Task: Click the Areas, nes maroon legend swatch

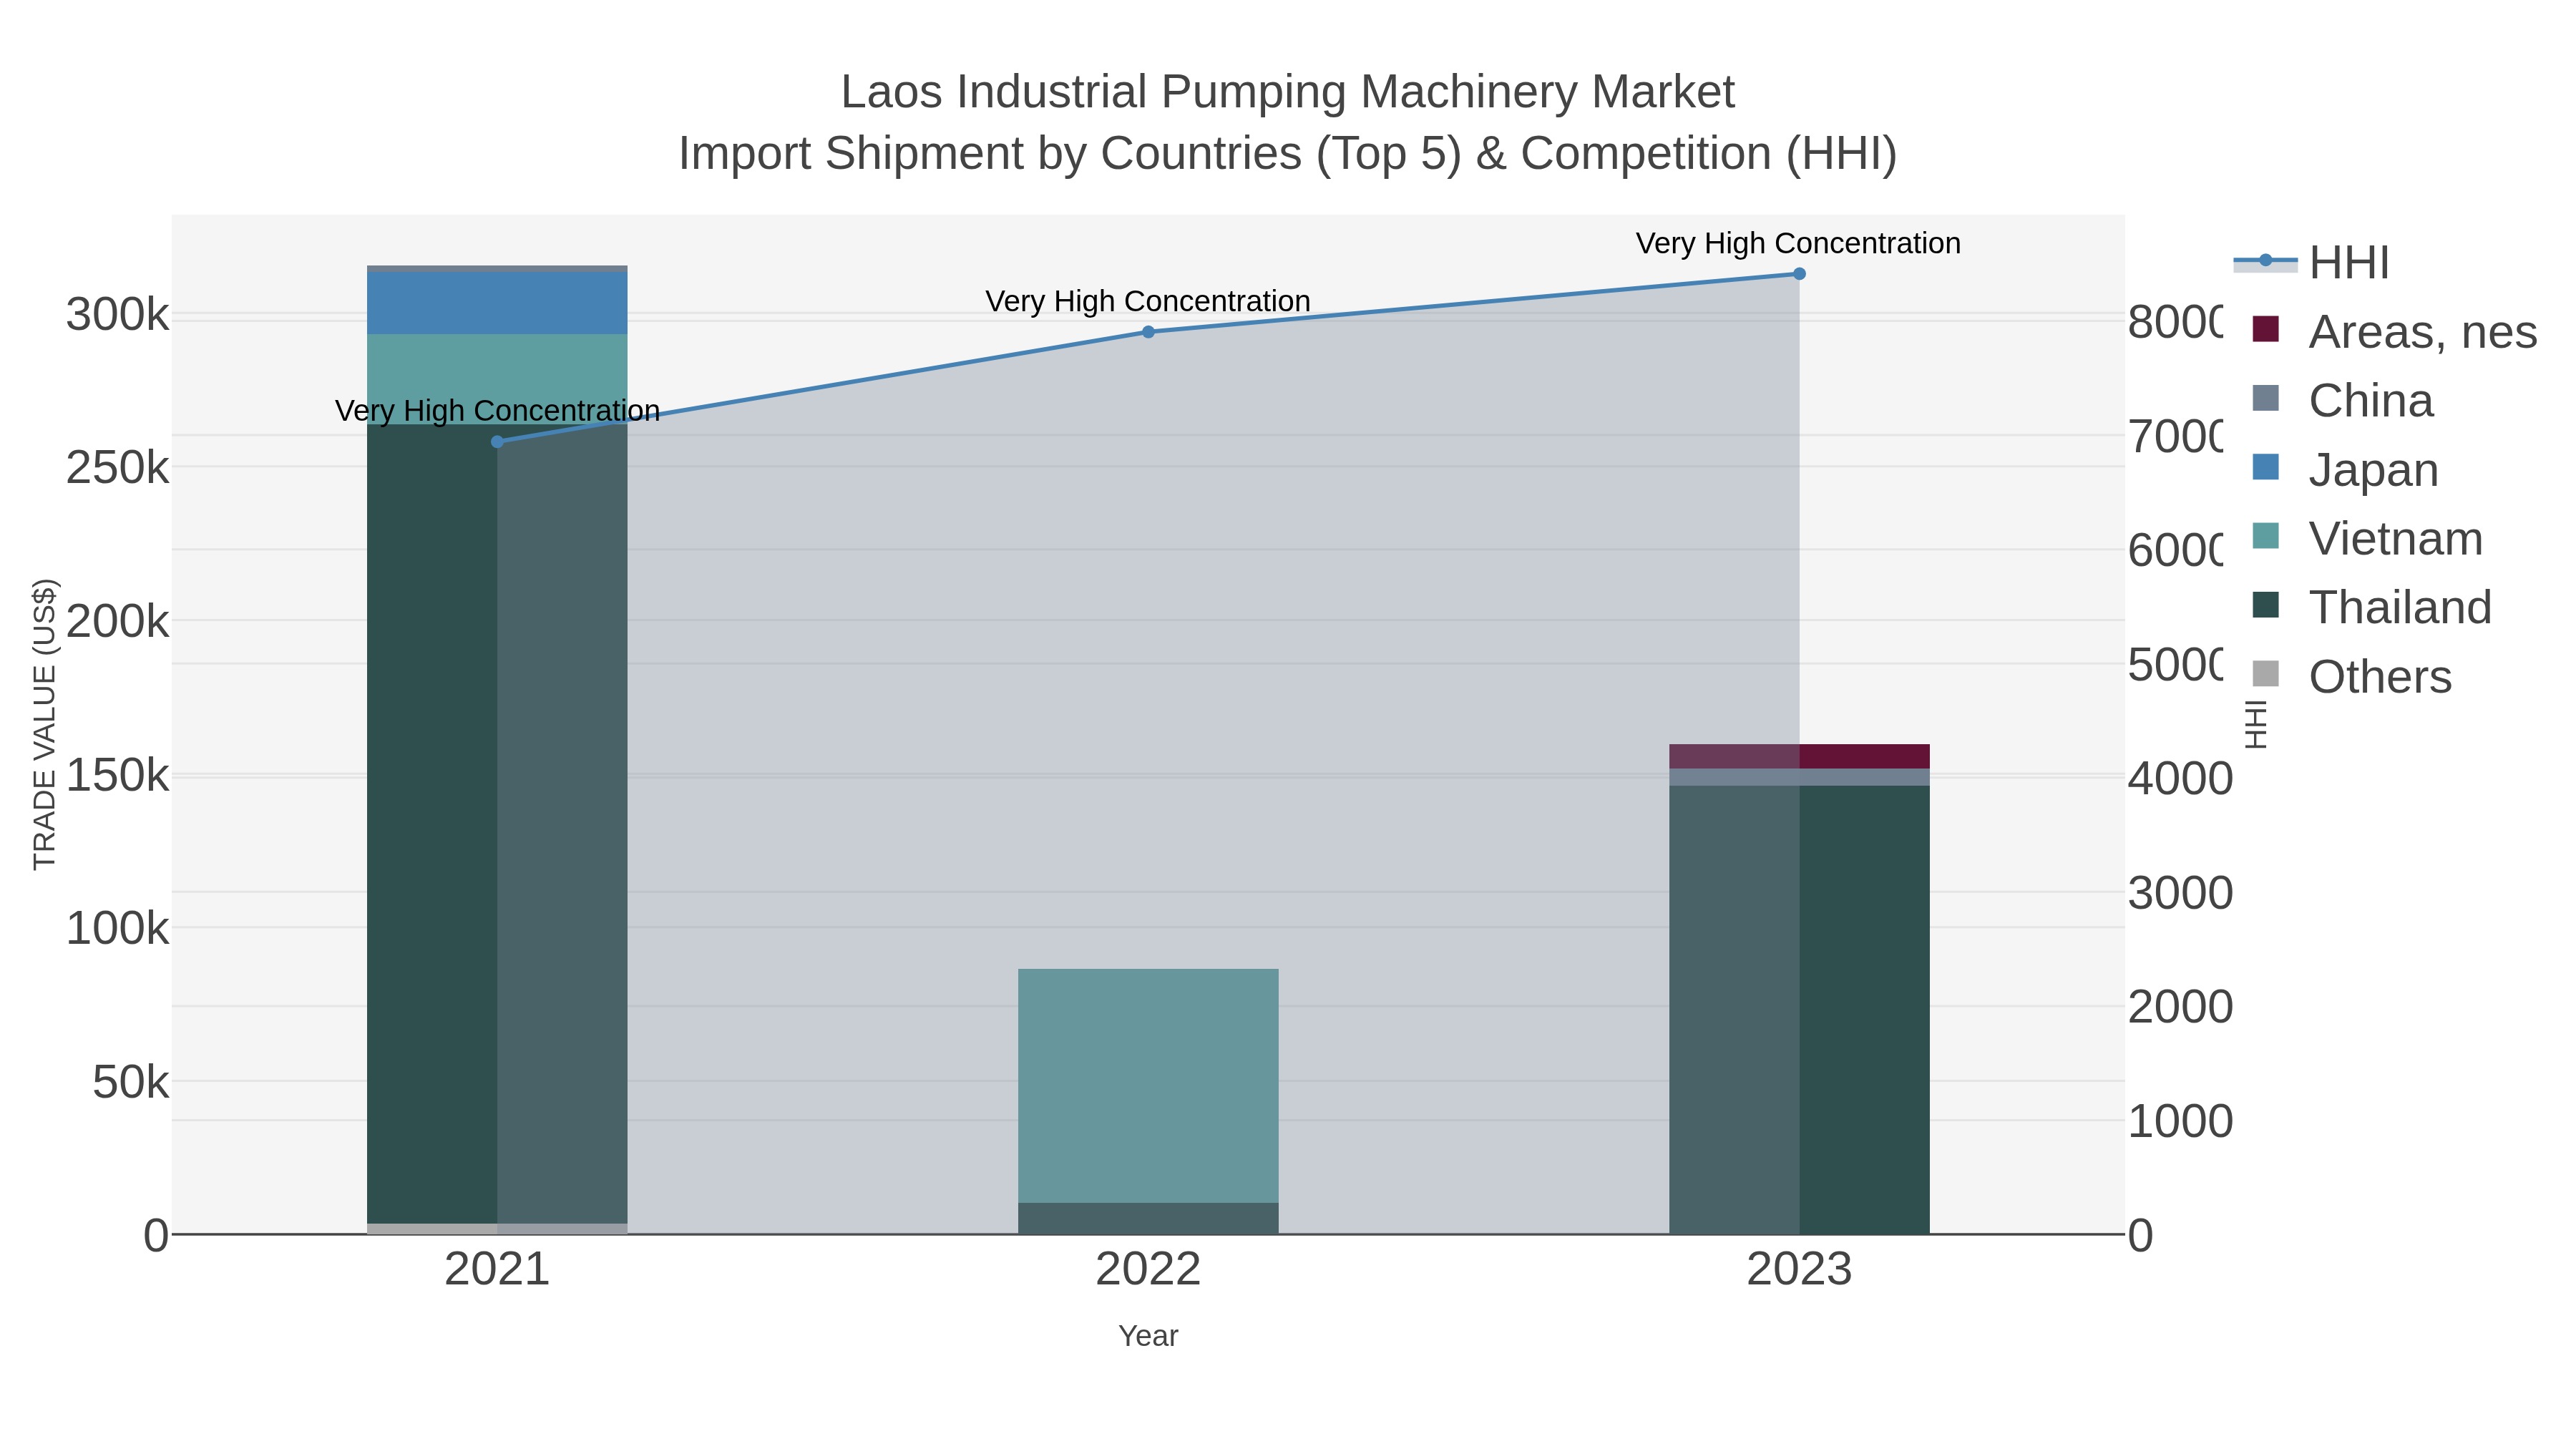Action: (2265, 329)
